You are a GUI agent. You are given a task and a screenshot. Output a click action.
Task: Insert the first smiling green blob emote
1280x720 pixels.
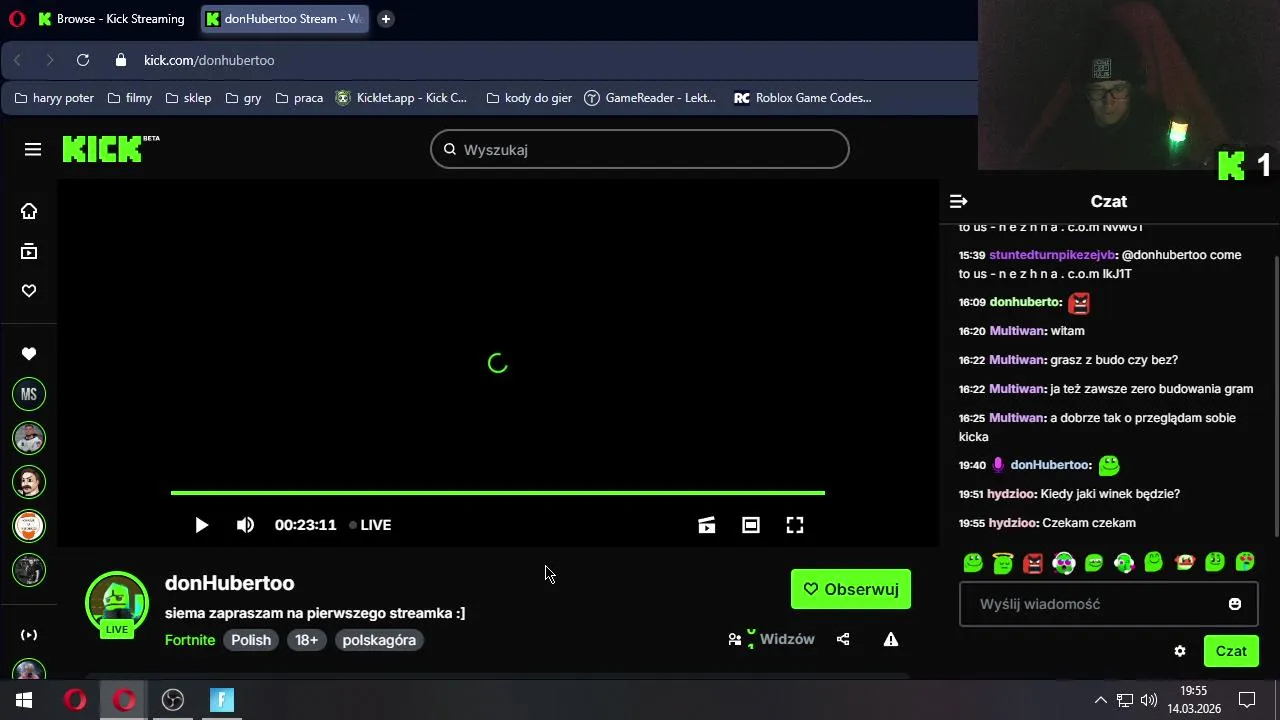click(973, 563)
